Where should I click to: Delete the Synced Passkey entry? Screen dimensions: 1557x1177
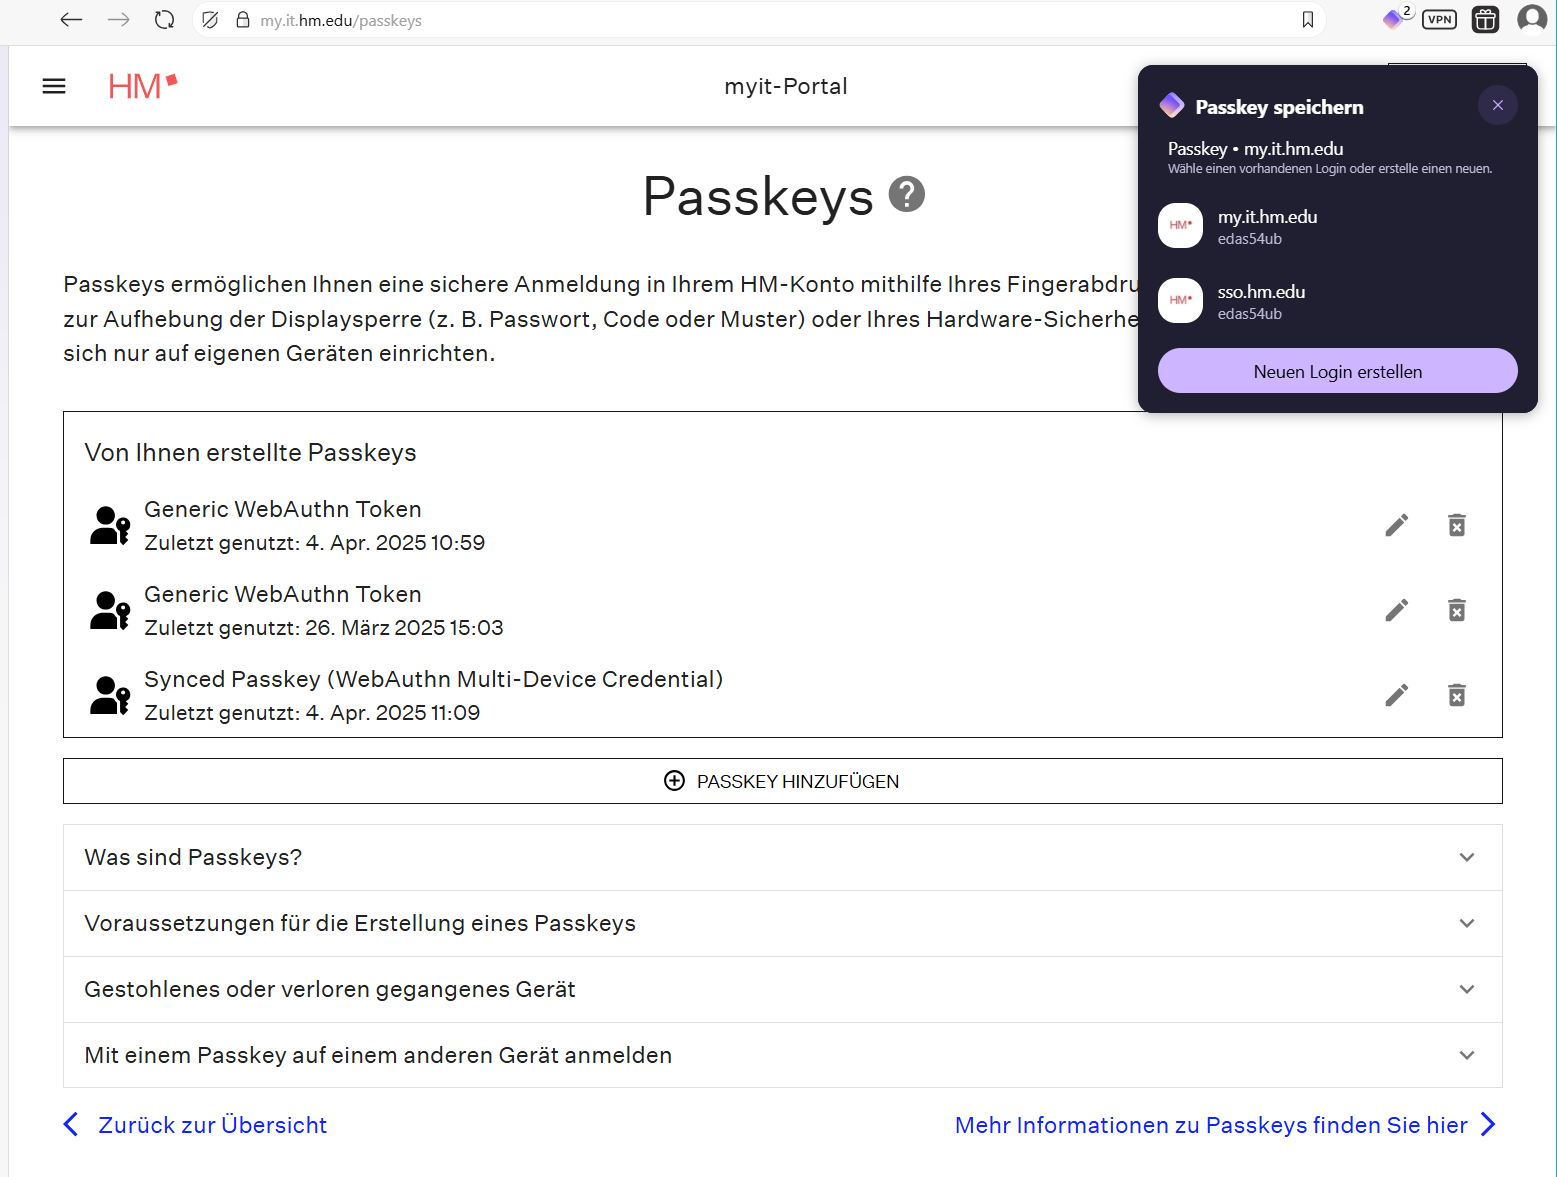(1457, 695)
